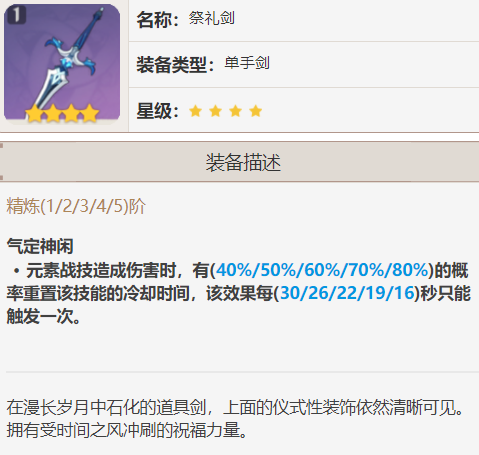Viewport: 479px width, 455px height.
Task: Click the 装备描述 section header
Action: pos(243,162)
